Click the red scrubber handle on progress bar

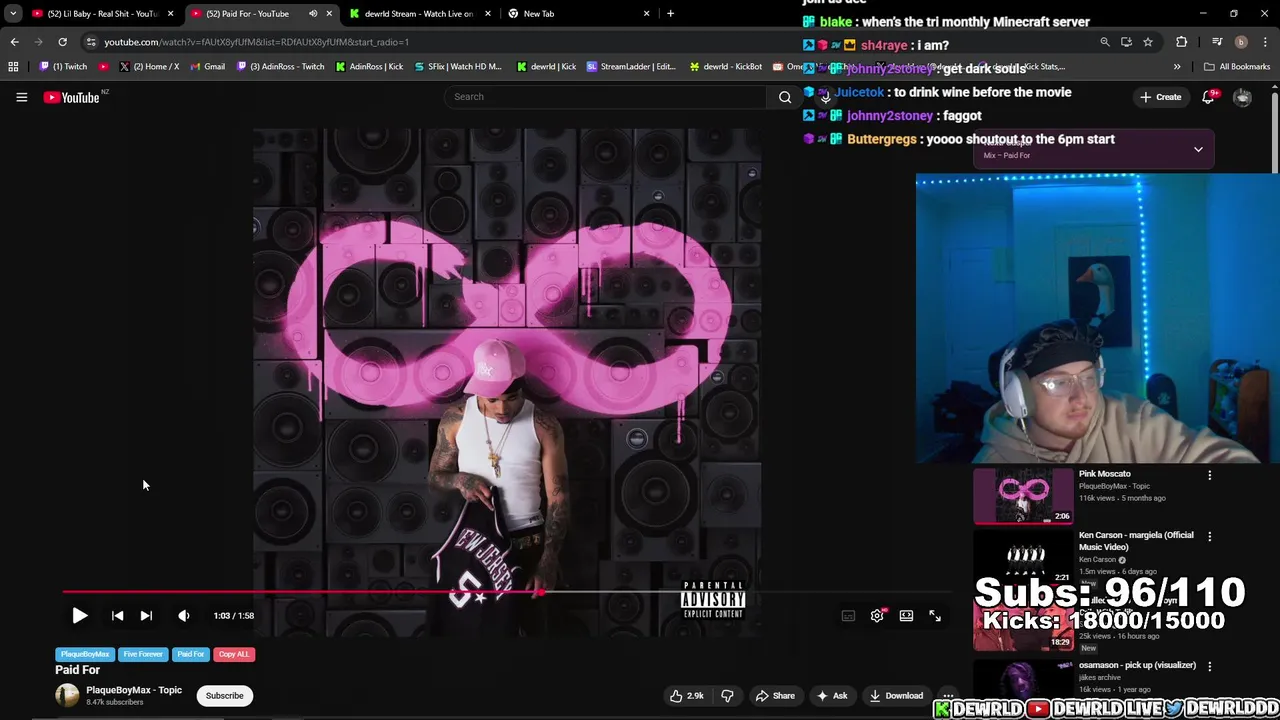(539, 593)
